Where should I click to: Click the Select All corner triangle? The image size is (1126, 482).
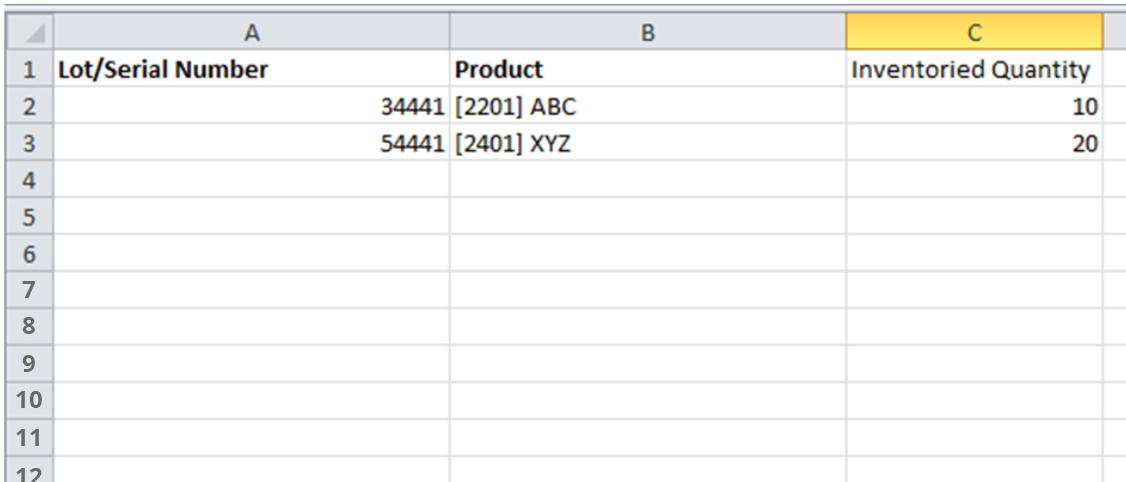click(x=28, y=33)
